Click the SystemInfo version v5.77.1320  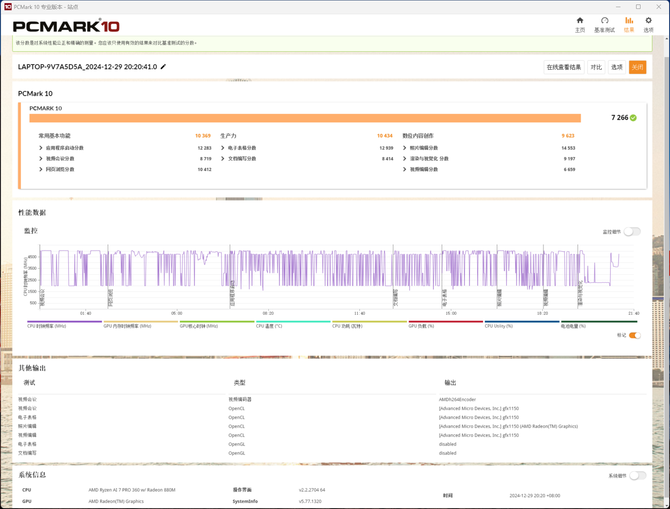pyautogui.click(x=310, y=501)
